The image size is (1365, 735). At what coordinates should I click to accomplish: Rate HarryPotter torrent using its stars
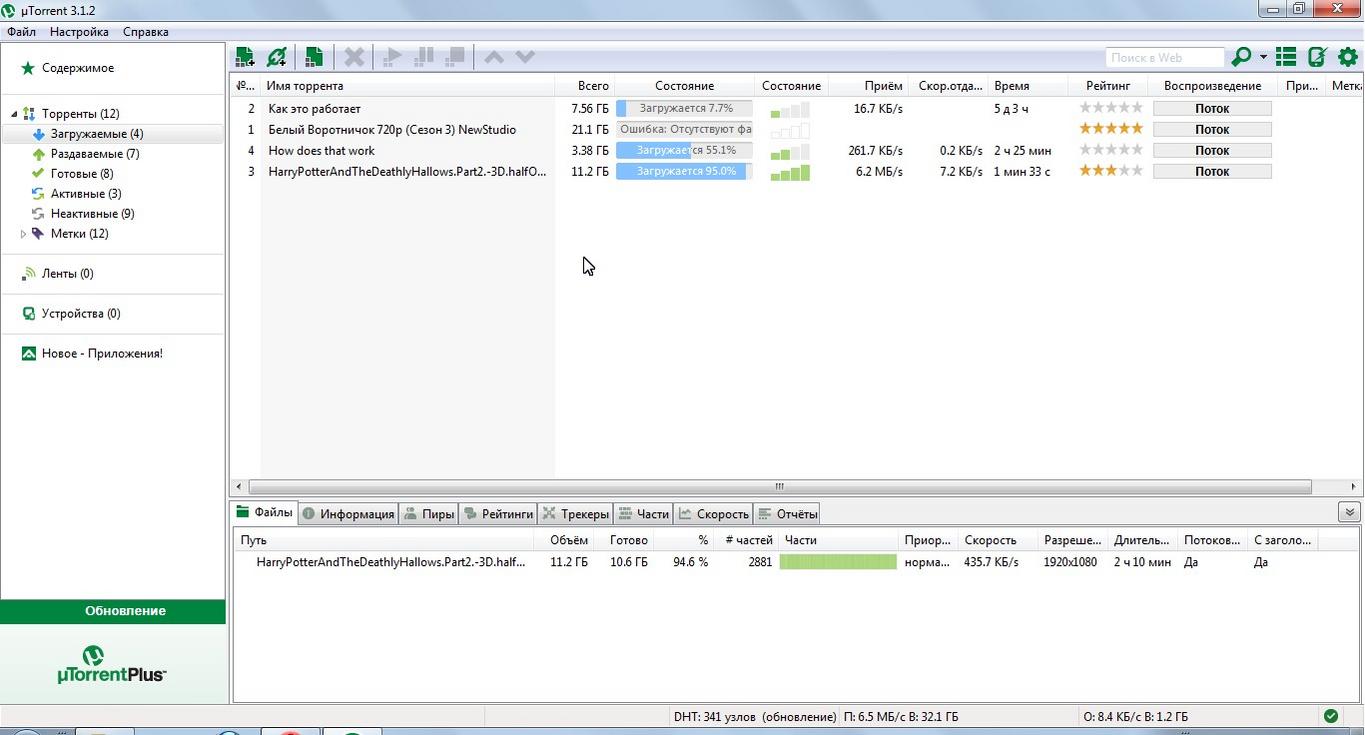tap(1111, 171)
